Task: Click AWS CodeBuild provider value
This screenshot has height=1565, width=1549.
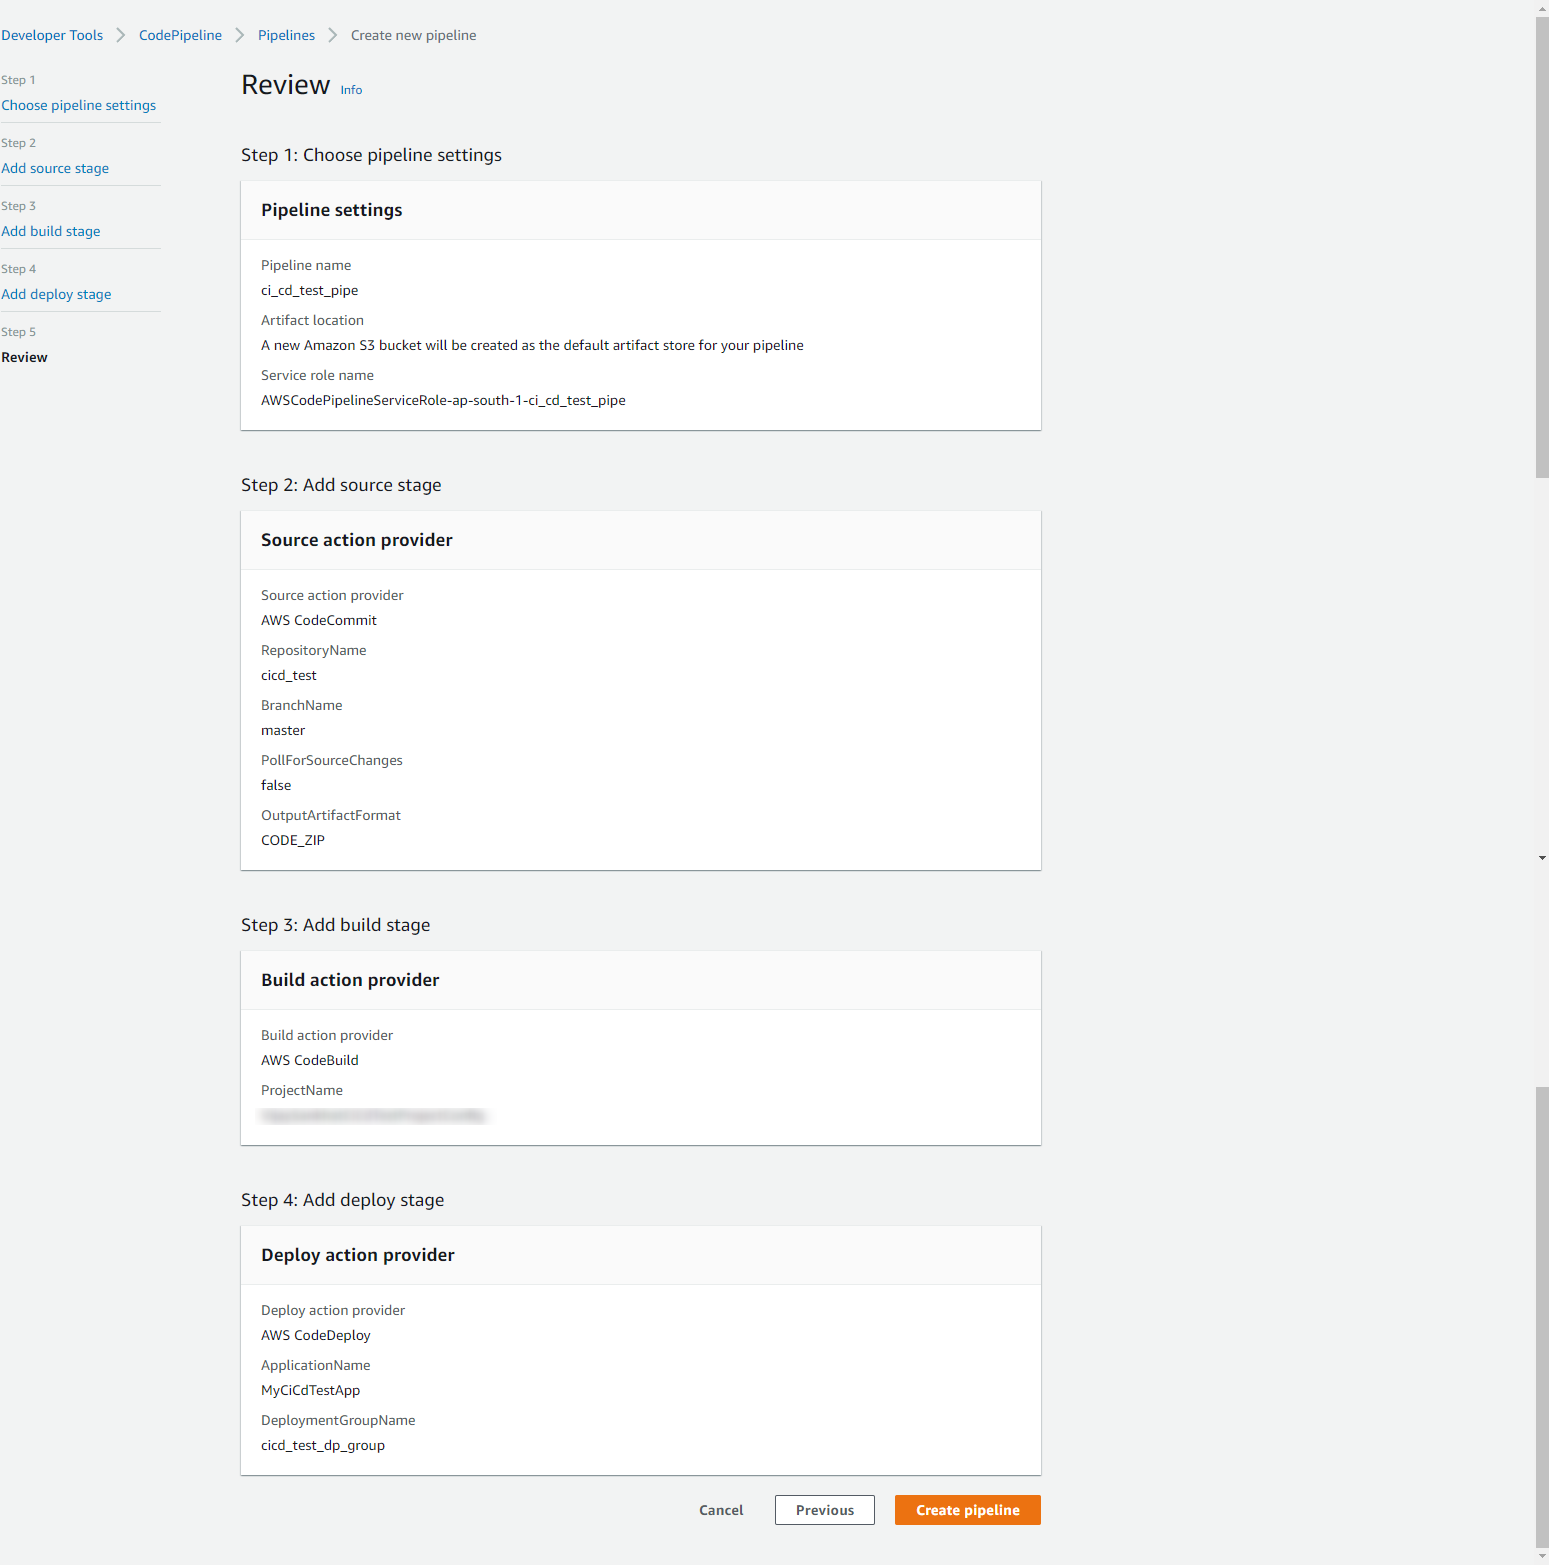Action: 310,1060
